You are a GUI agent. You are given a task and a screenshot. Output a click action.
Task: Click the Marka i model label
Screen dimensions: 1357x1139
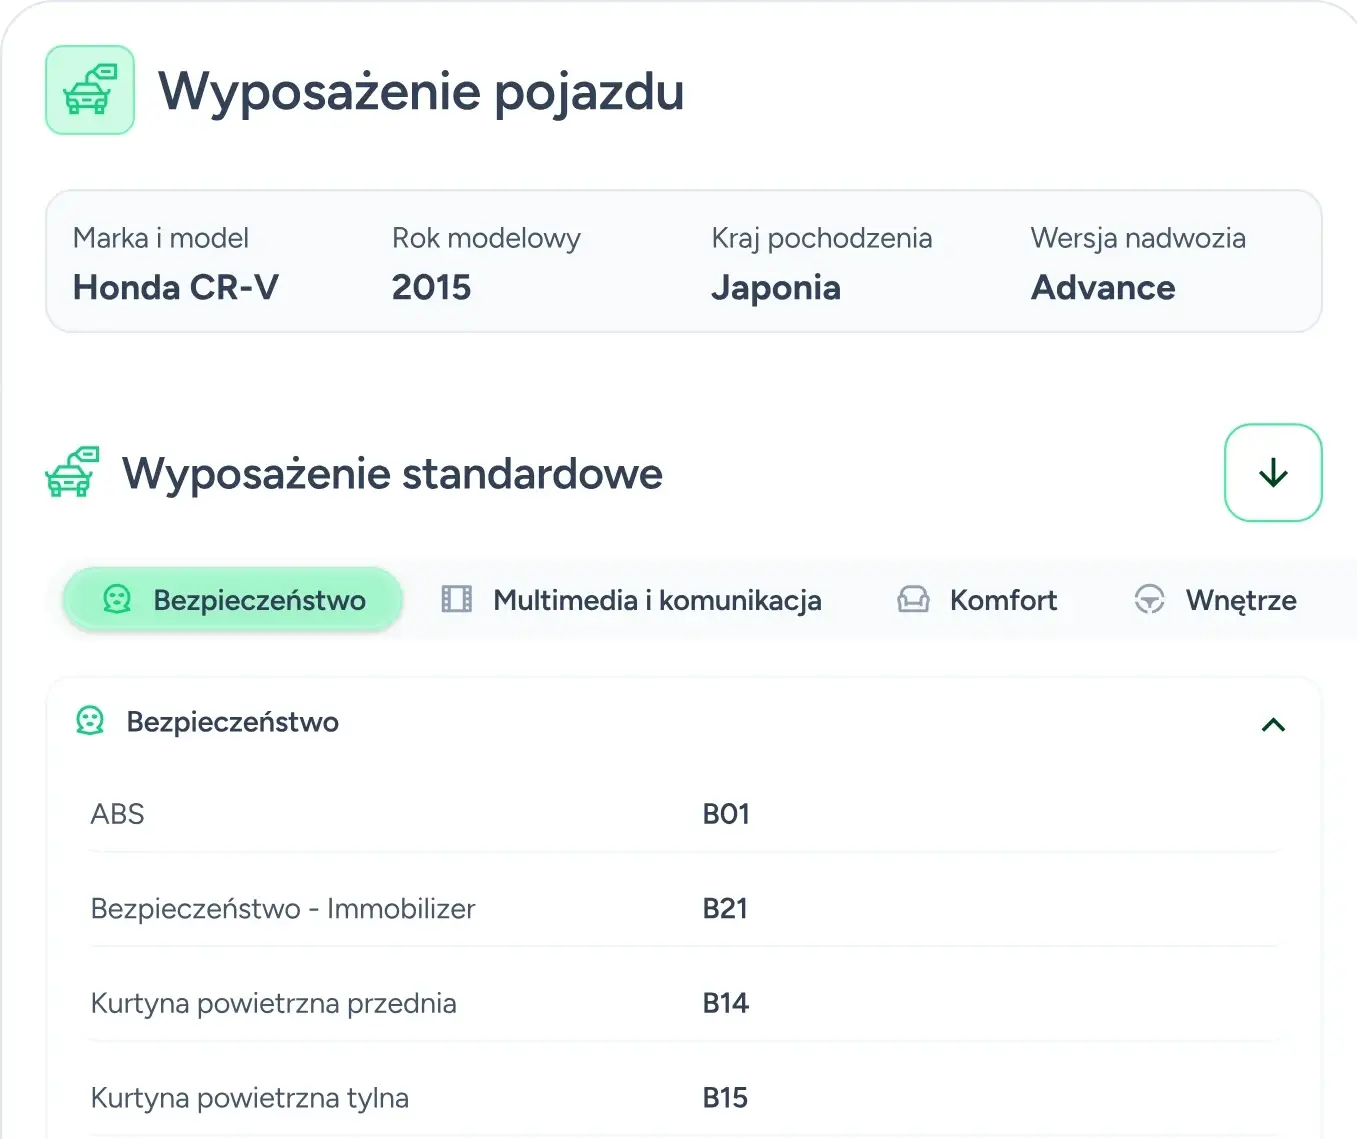click(x=161, y=238)
